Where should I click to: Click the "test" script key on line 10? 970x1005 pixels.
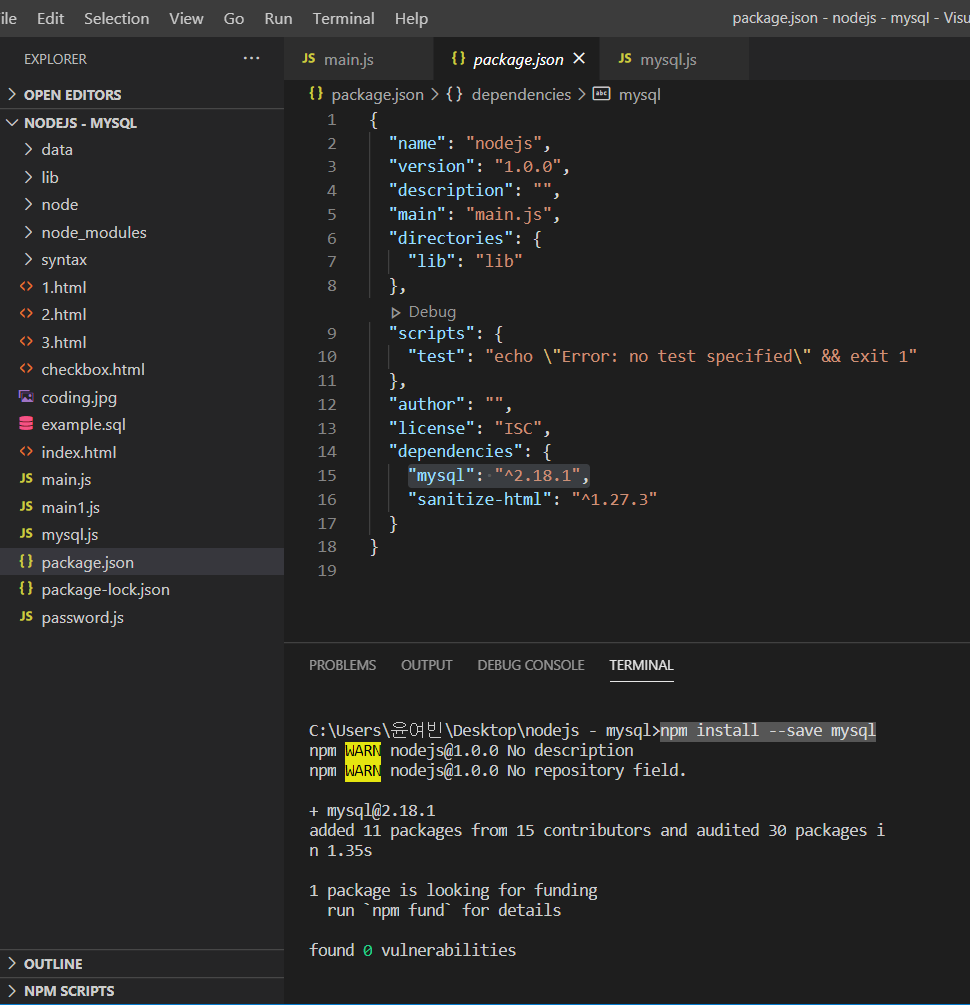[436, 356]
